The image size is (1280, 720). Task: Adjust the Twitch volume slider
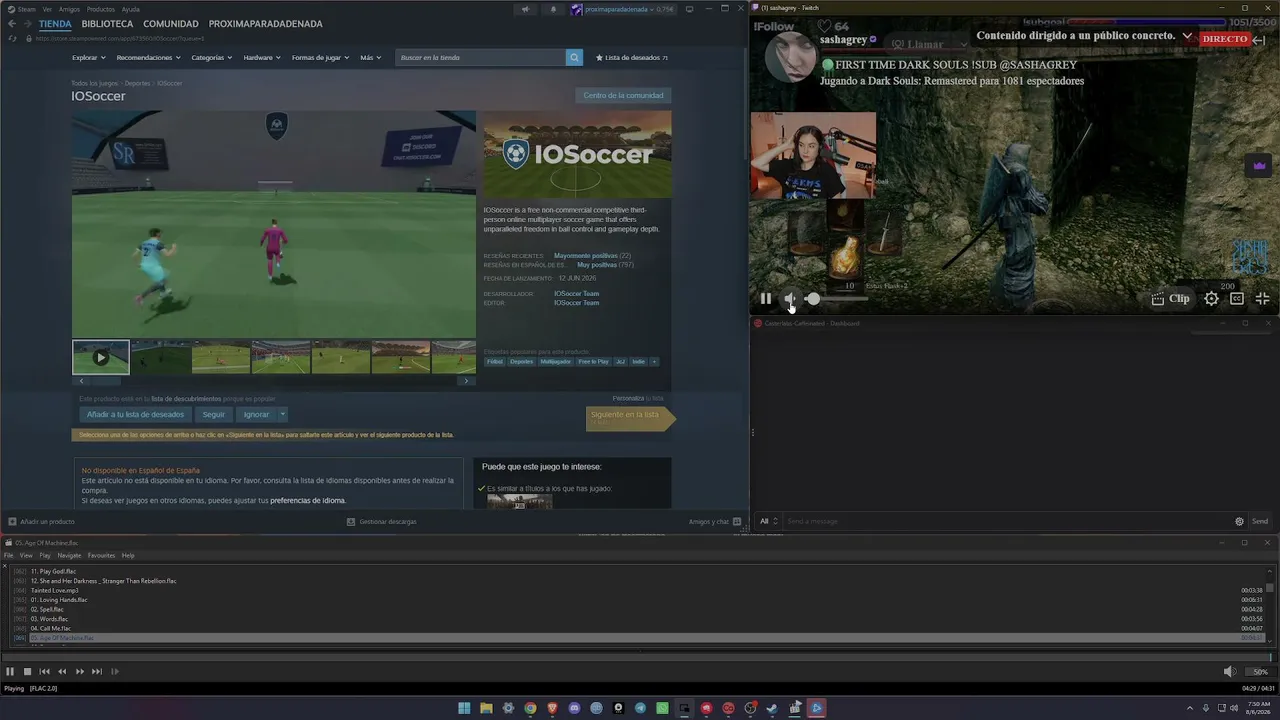tap(838, 298)
